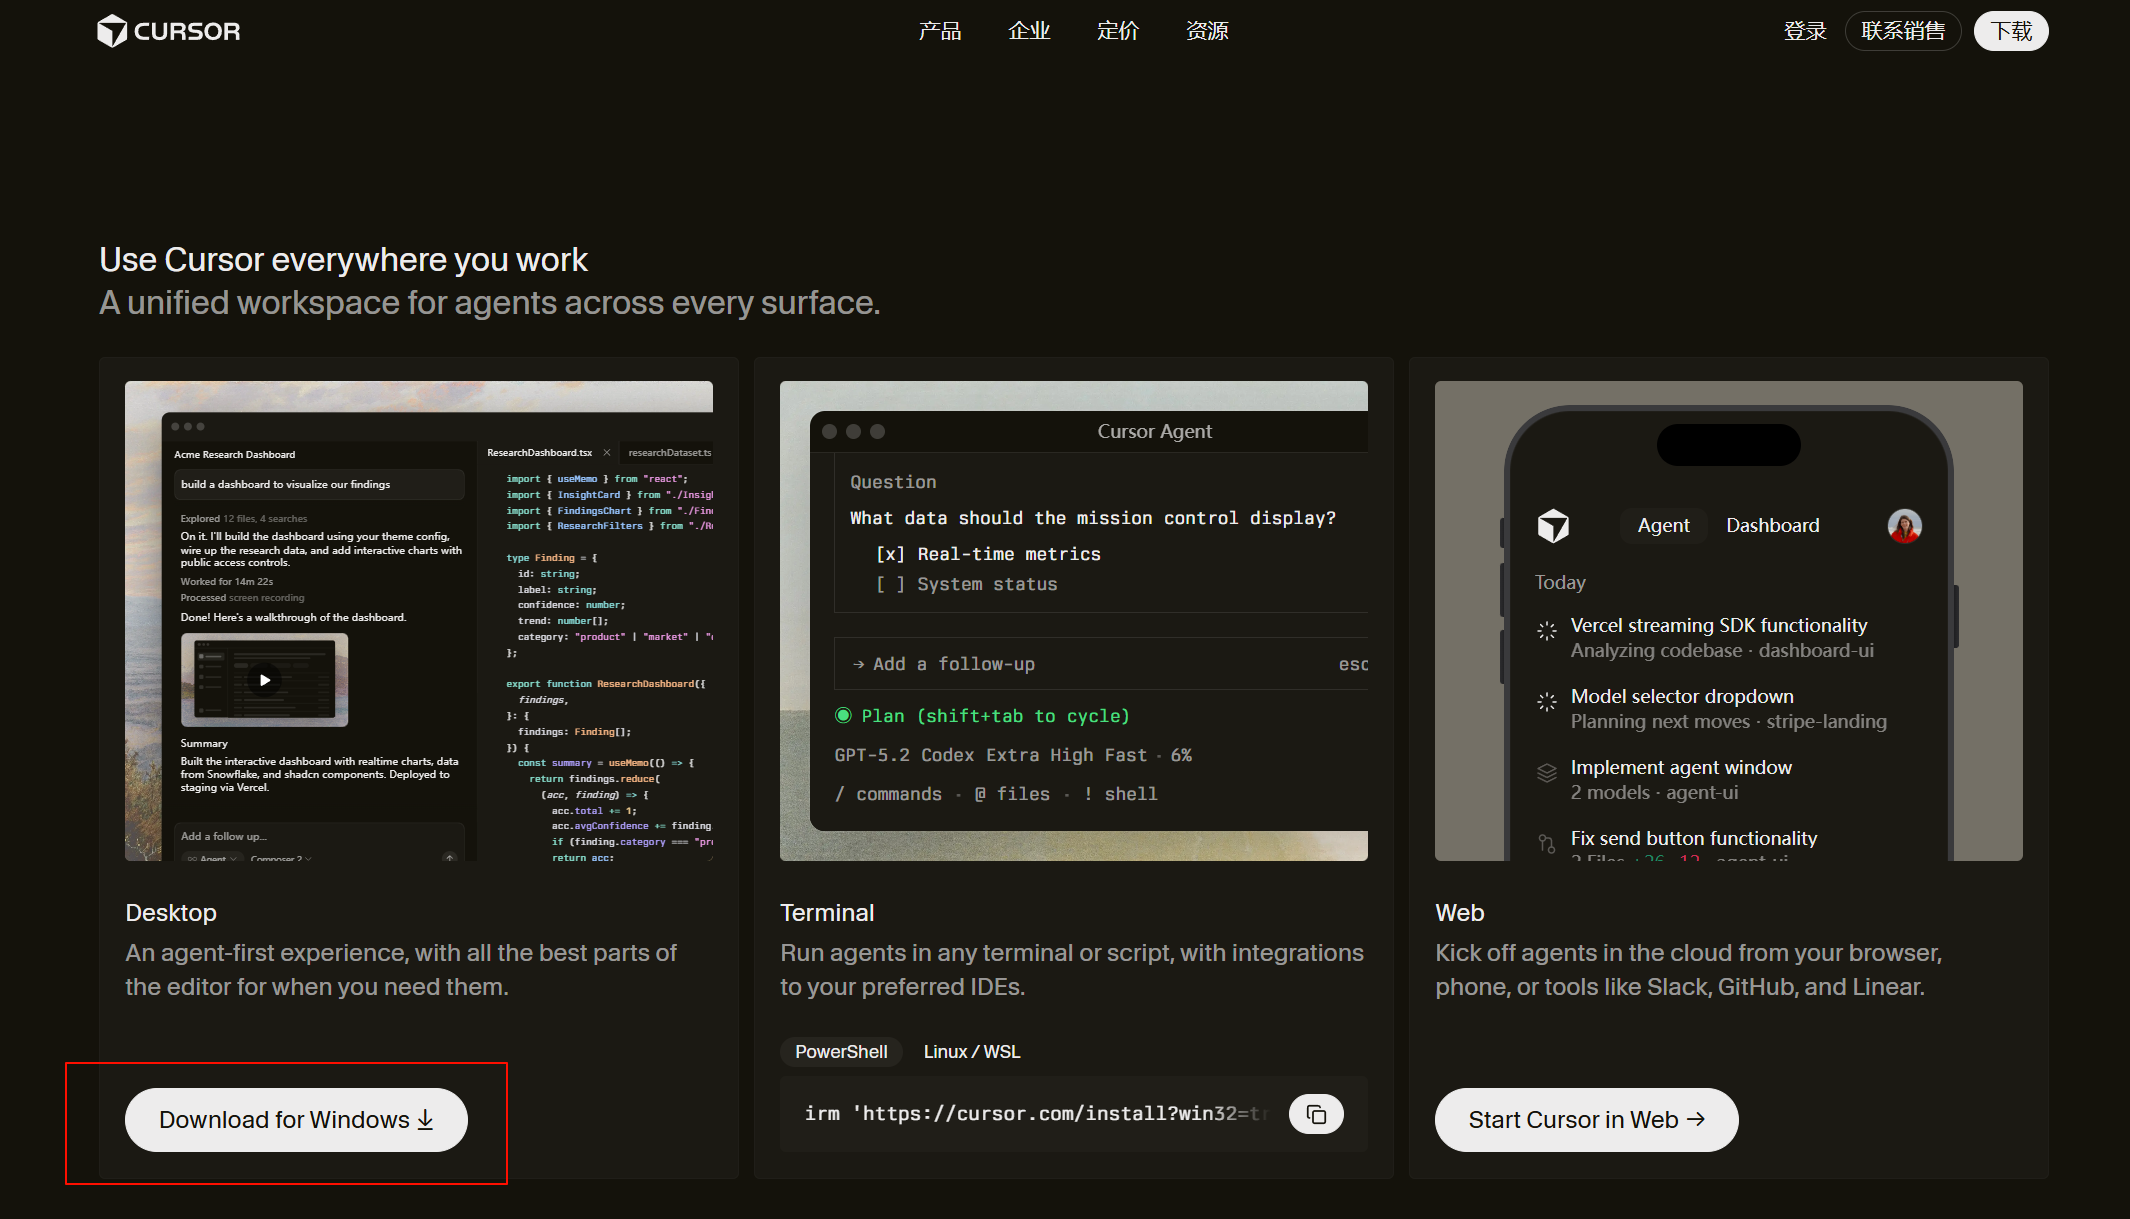Open the 资源 menu

pos(1207,31)
